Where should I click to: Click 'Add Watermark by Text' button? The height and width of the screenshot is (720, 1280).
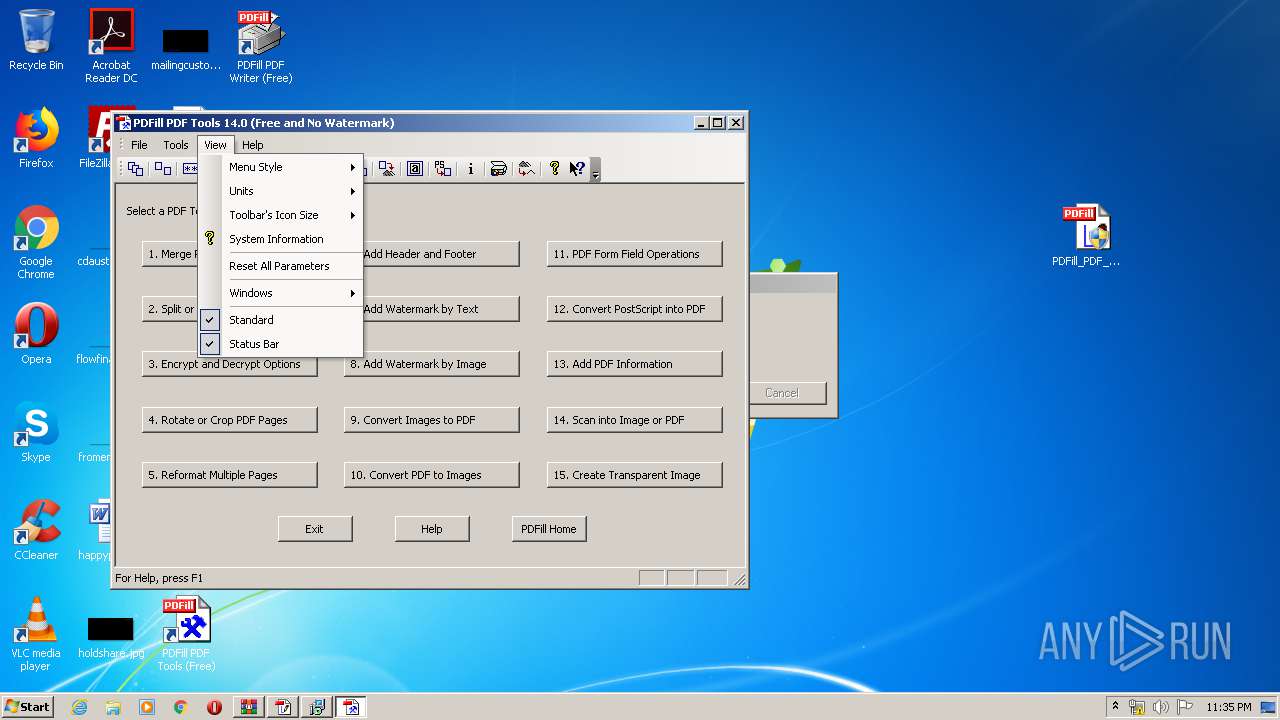(440, 309)
